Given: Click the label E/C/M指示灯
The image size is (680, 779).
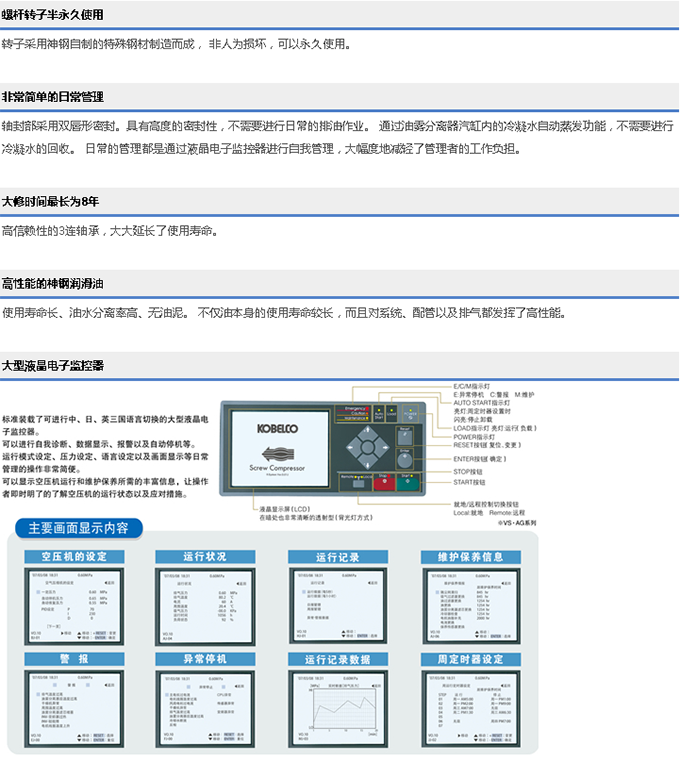Looking at the screenshot, I should [471, 387].
